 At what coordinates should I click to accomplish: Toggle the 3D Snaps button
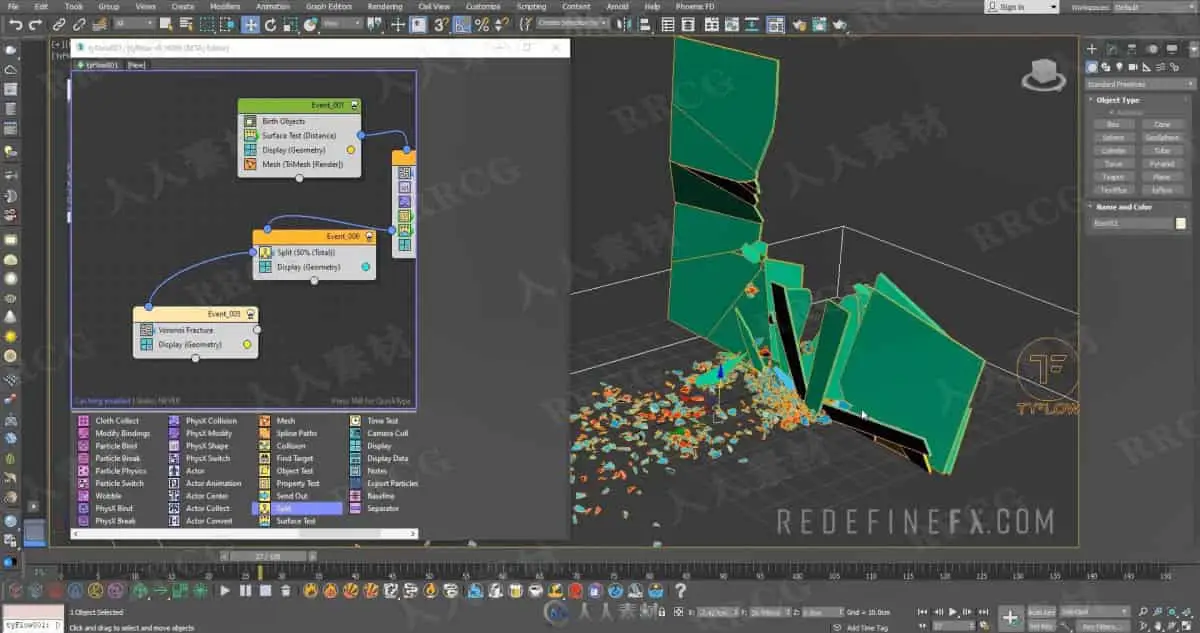[441, 24]
